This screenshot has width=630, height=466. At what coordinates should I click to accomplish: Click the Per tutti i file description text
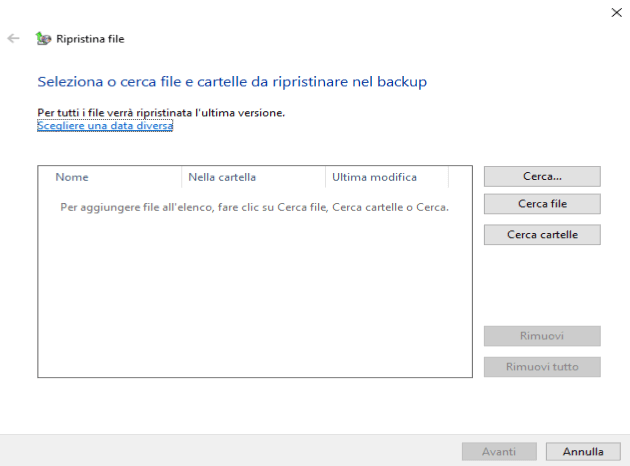tap(160, 113)
